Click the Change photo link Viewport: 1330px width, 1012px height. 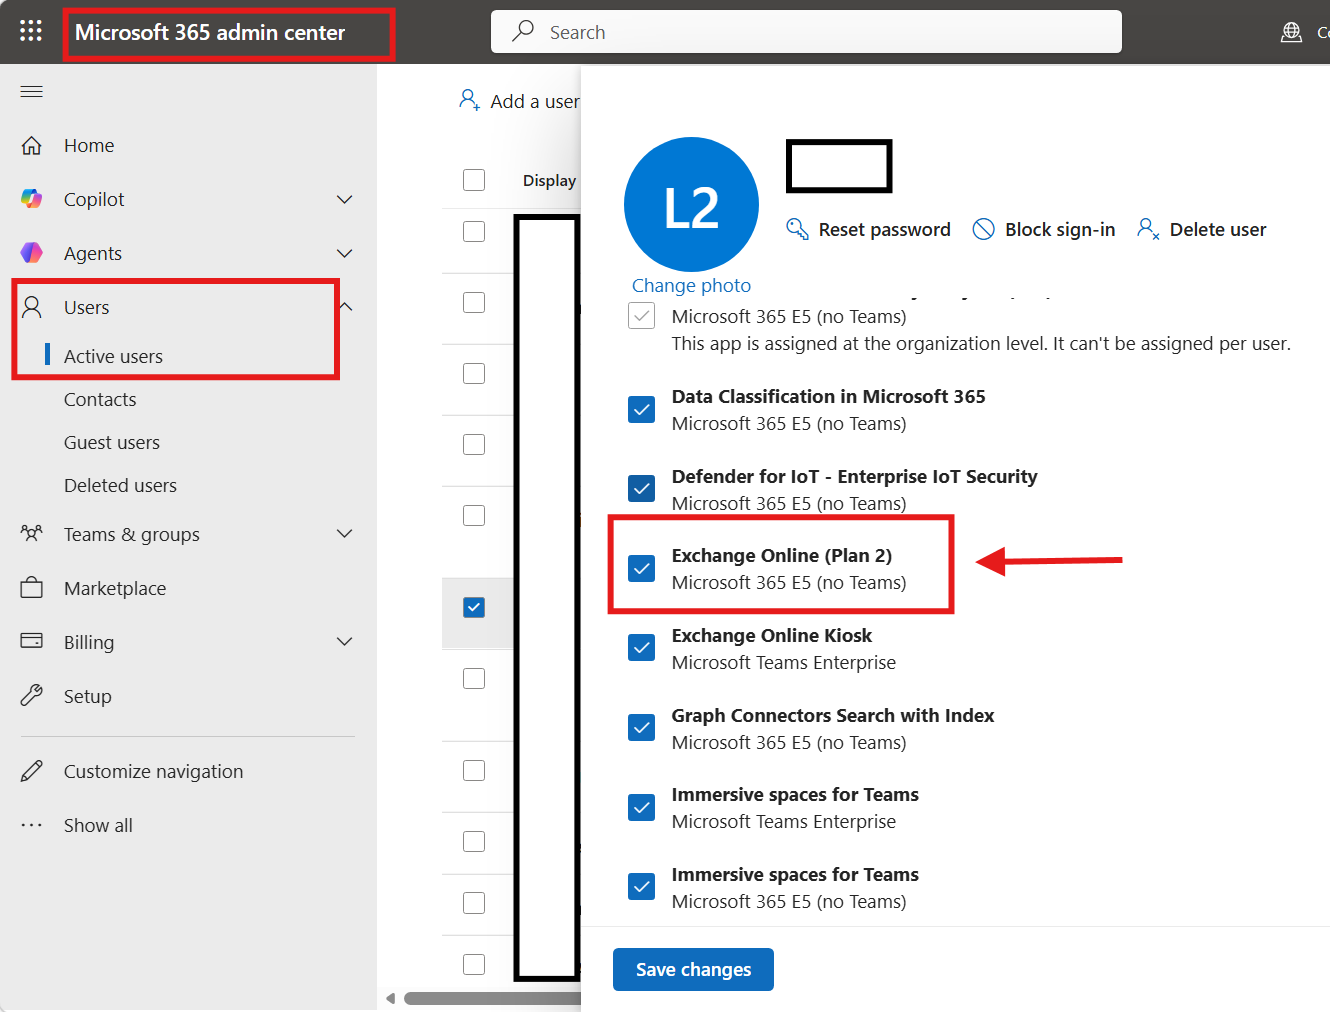pos(691,285)
